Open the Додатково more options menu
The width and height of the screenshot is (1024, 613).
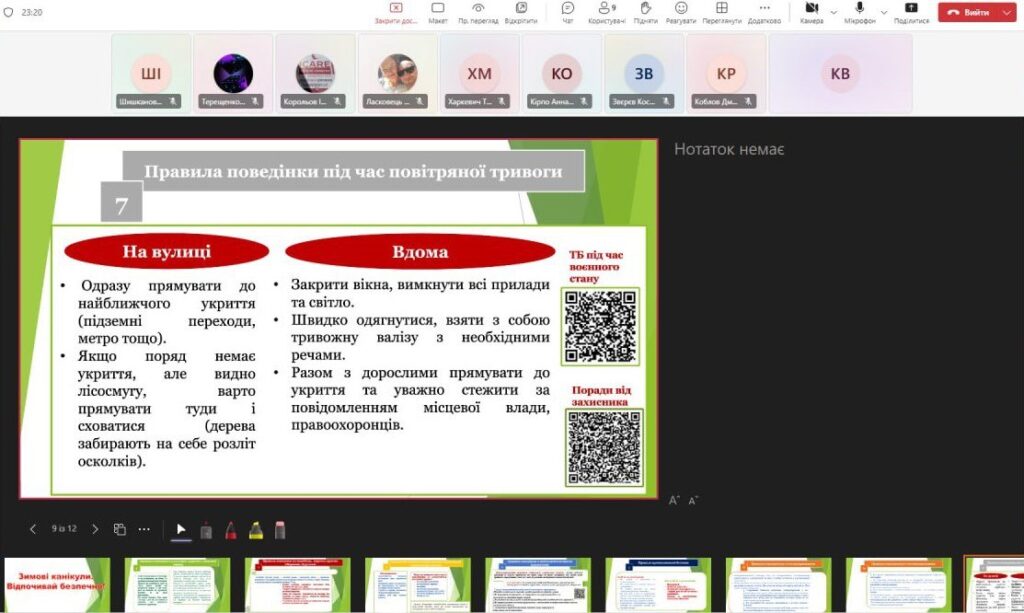tap(764, 12)
